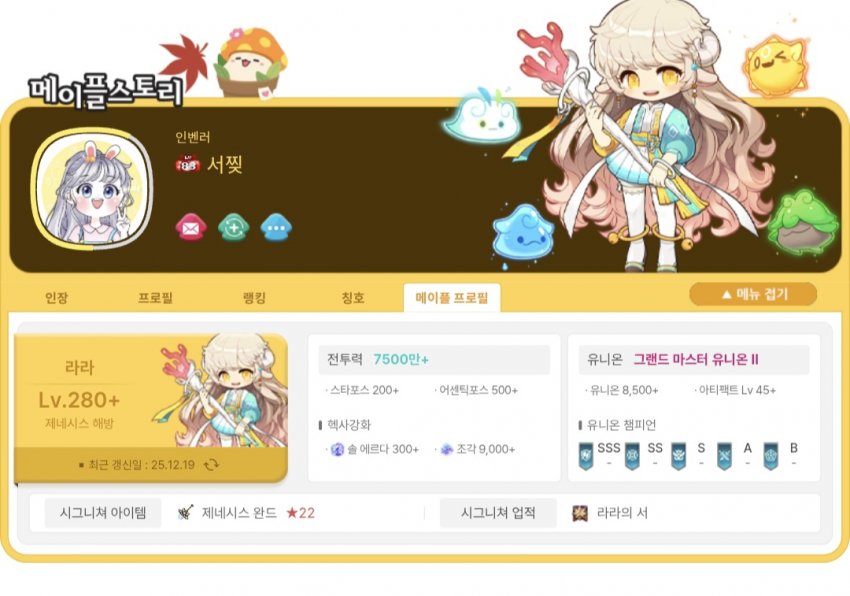
Task: Click the 시그니쳐 업적 label button
Action: click(x=498, y=513)
